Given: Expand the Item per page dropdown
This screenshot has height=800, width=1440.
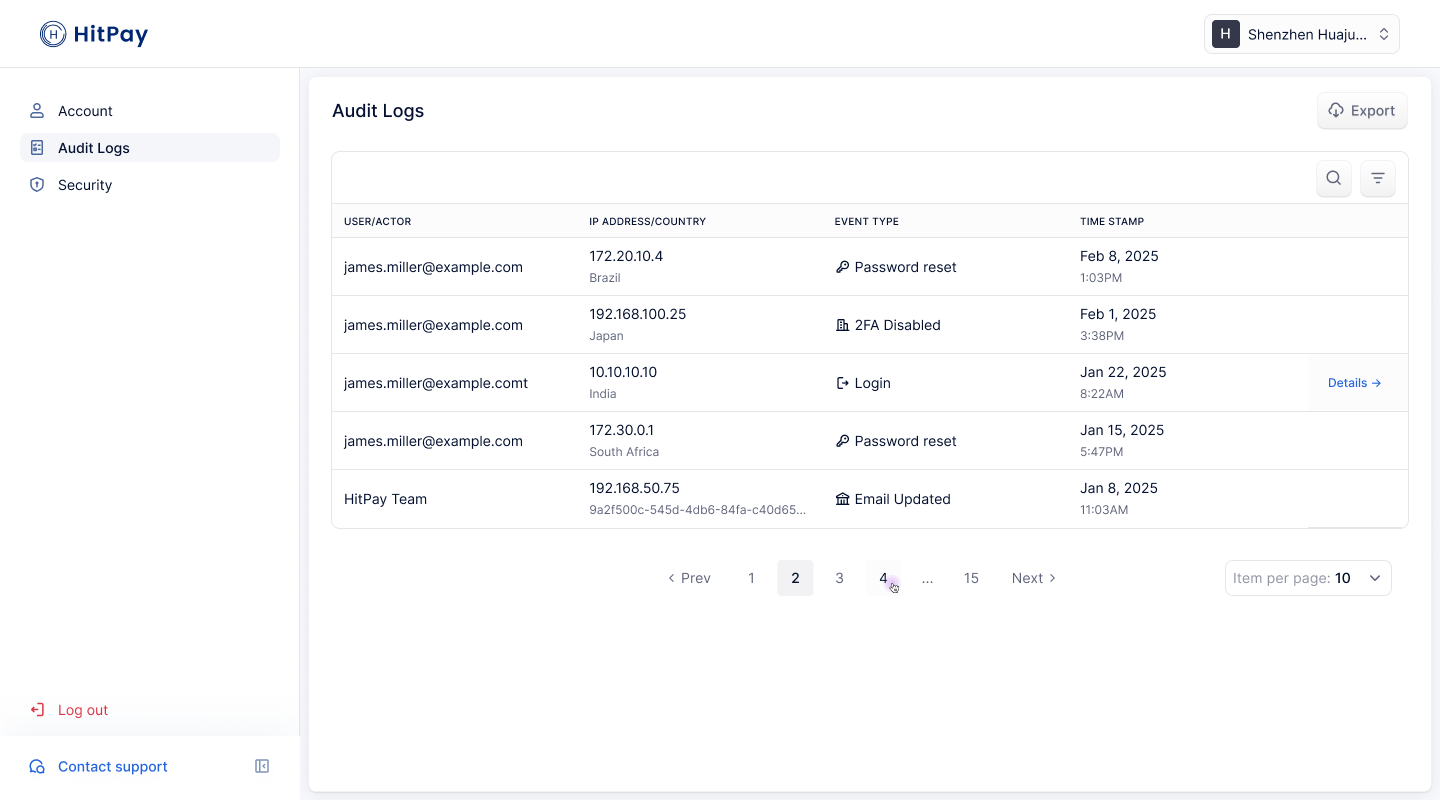Looking at the screenshot, I should (x=1308, y=578).
